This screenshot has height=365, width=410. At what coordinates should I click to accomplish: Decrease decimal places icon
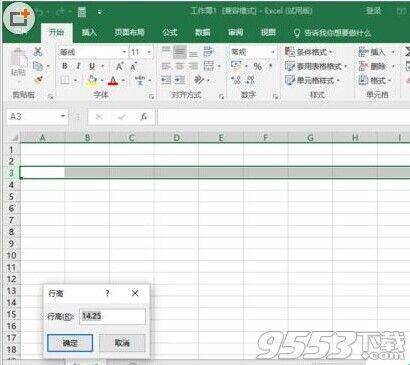click(x=251, y=80)
